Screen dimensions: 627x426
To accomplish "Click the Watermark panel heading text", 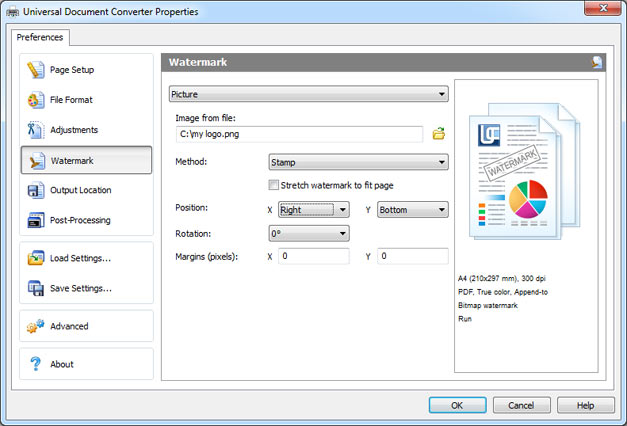I will (x=198, y=62).
